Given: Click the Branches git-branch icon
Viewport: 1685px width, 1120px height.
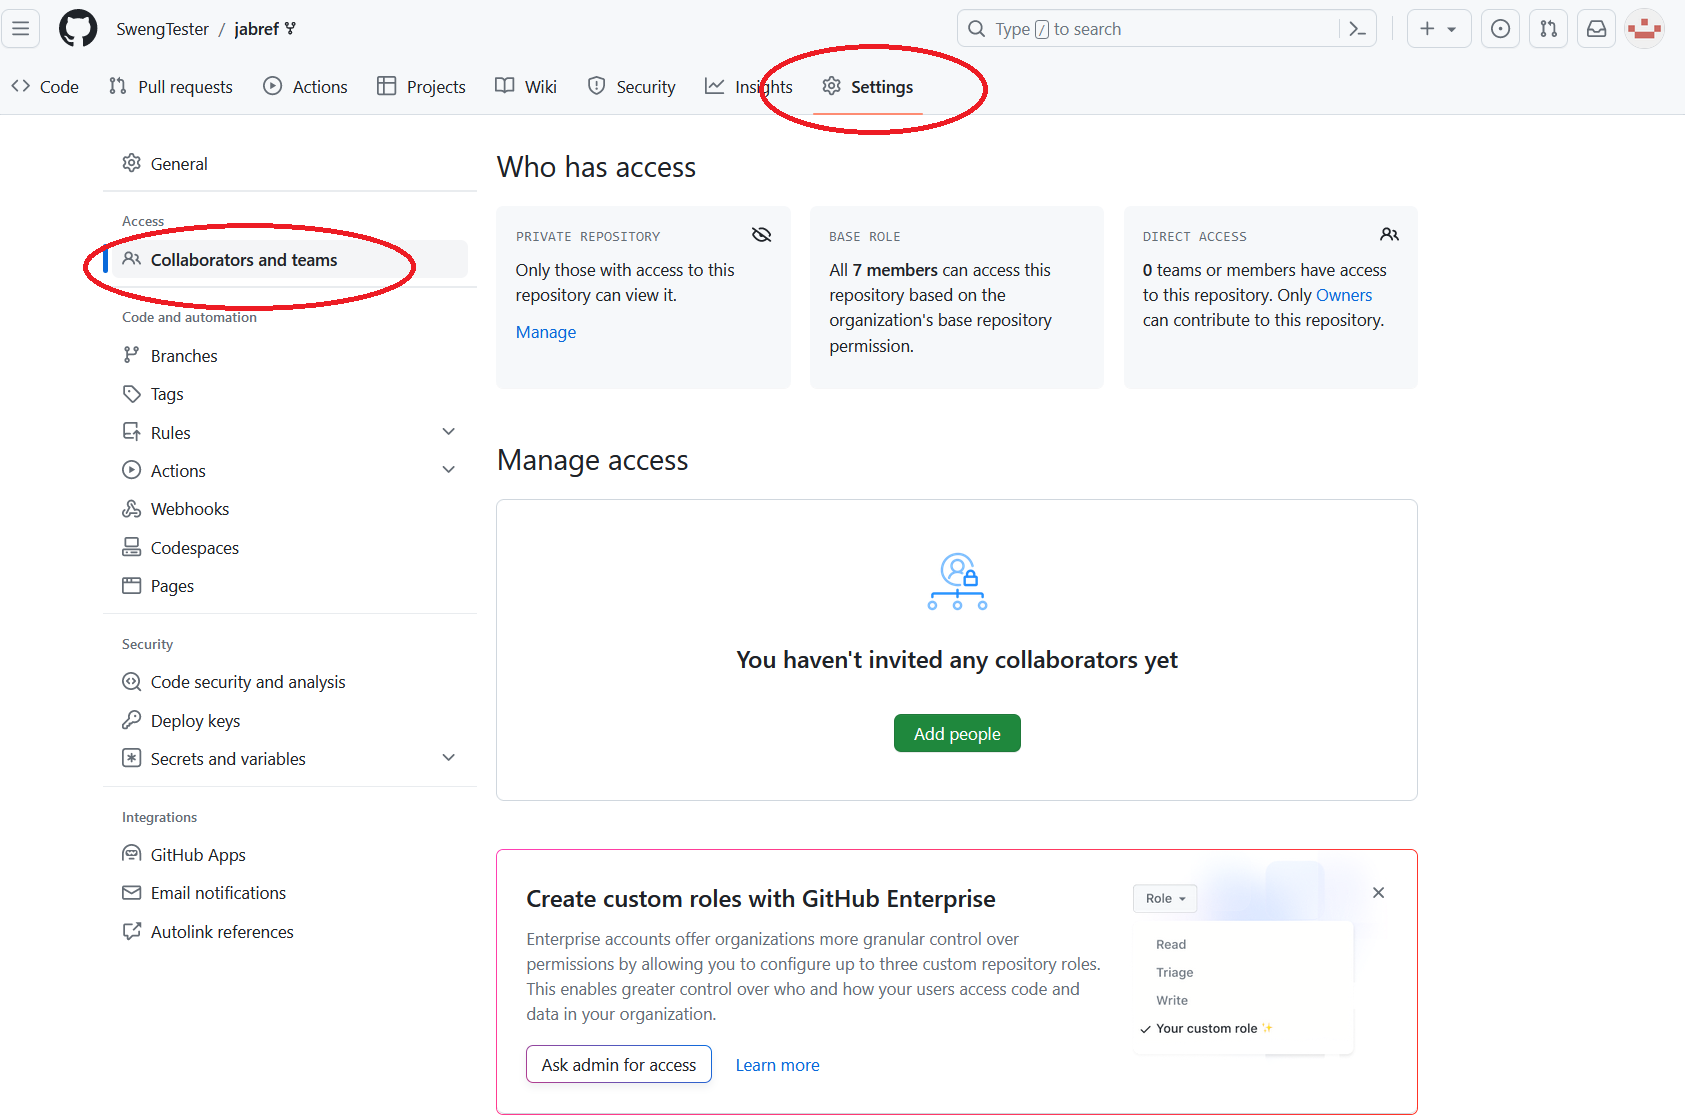Looking at the screenshot, I should 131,355.
